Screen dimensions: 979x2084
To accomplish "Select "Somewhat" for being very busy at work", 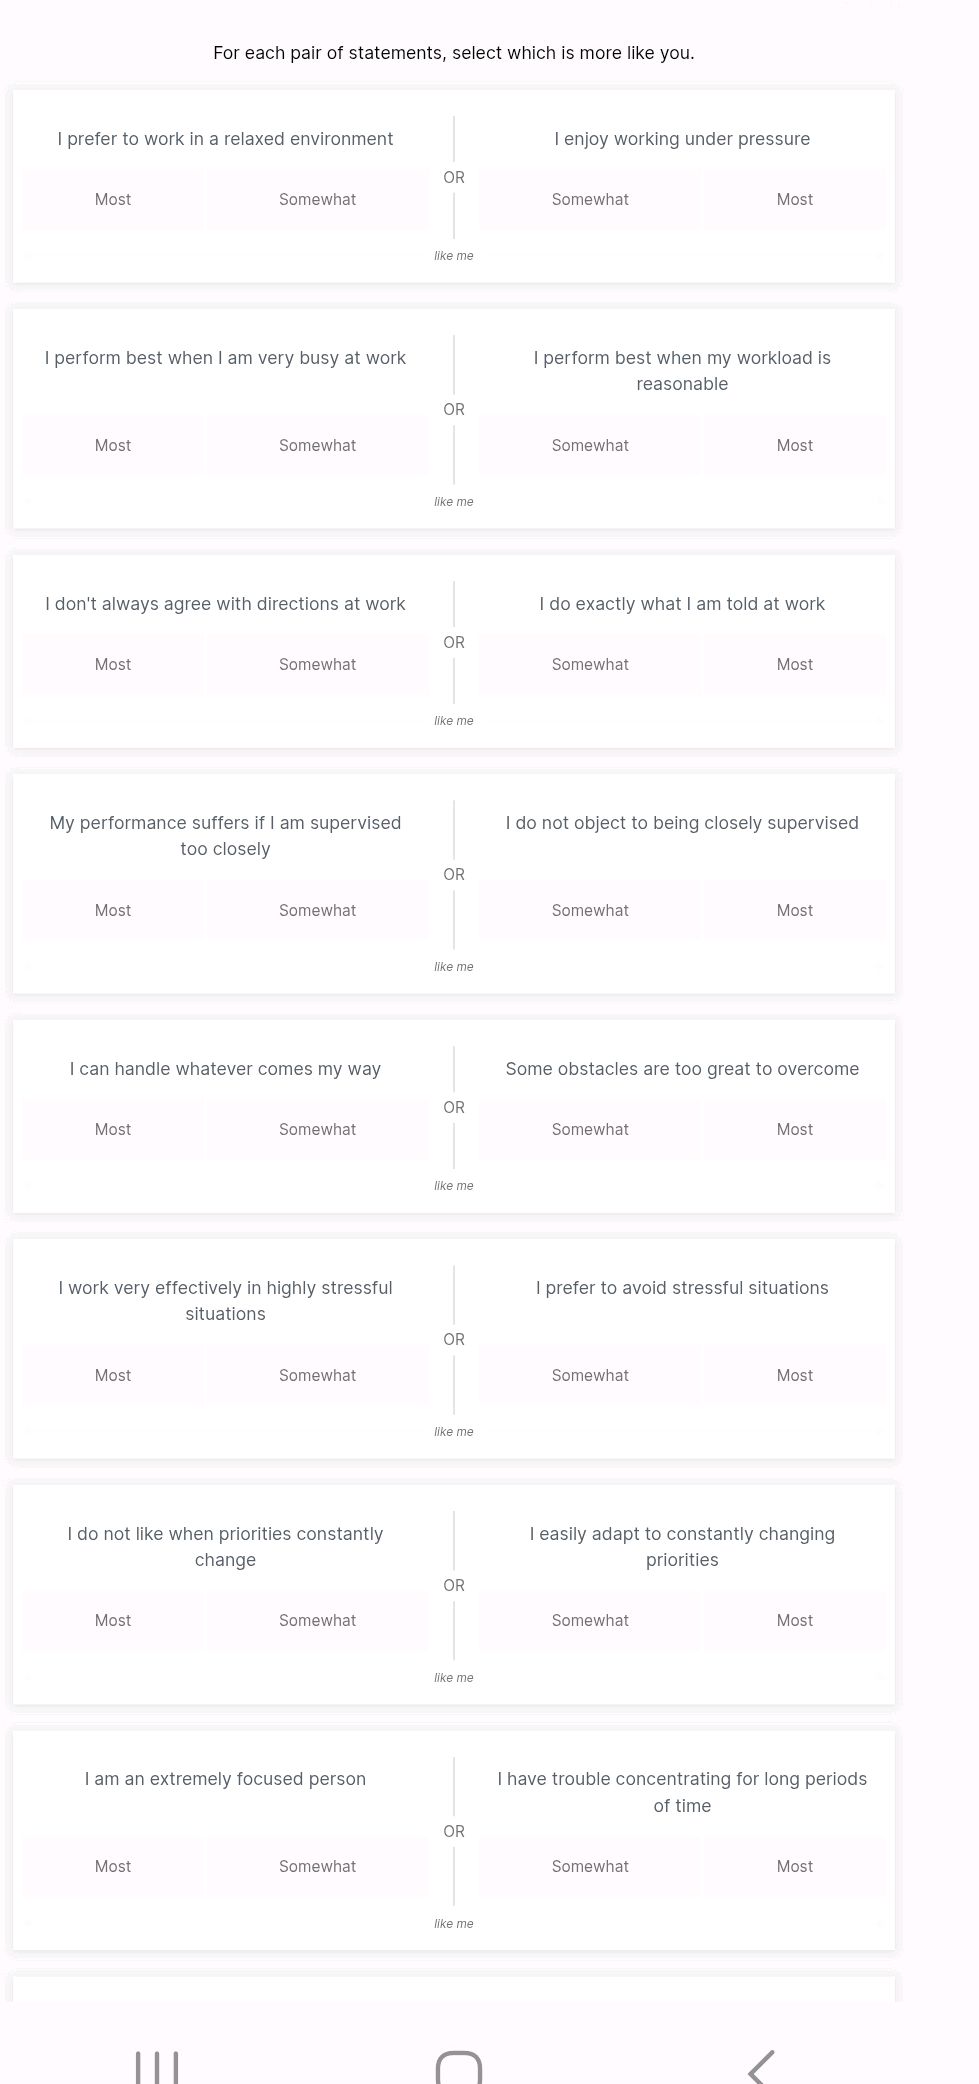I will point(317,445).
